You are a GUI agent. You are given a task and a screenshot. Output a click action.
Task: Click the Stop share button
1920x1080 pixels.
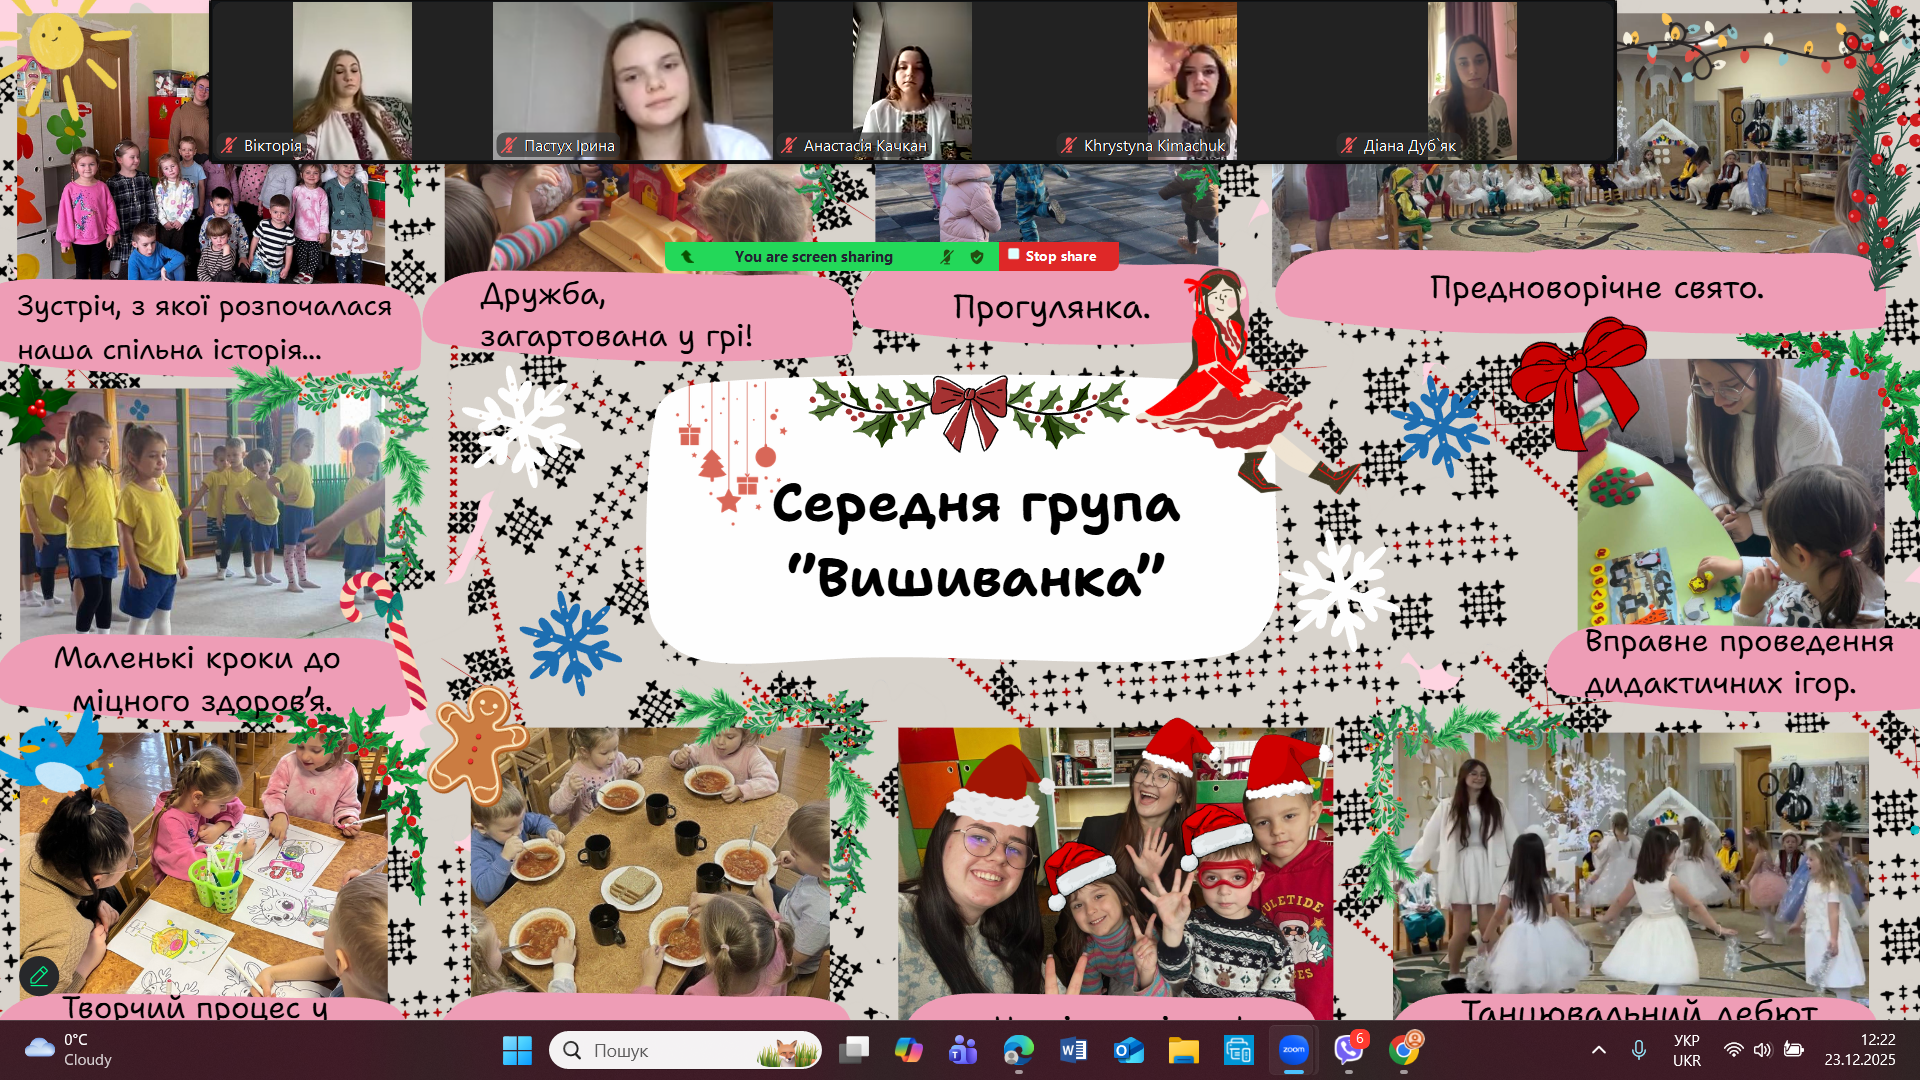click(x=1058, y=256)
